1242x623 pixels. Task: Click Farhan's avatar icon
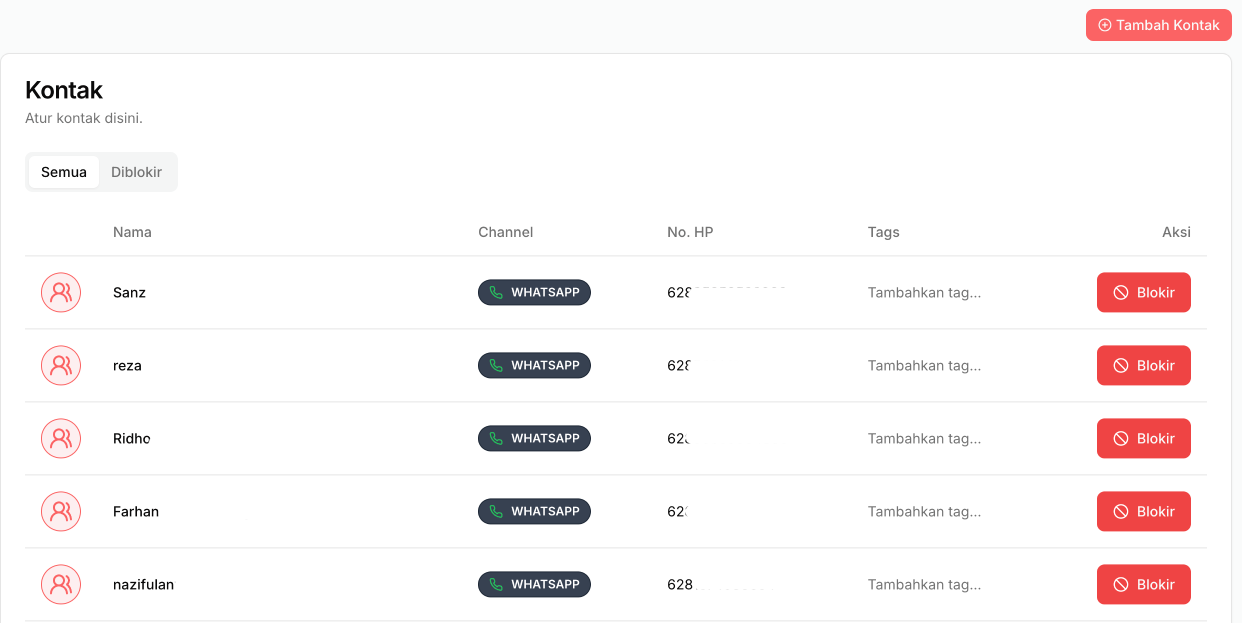(x=61, y=511)
